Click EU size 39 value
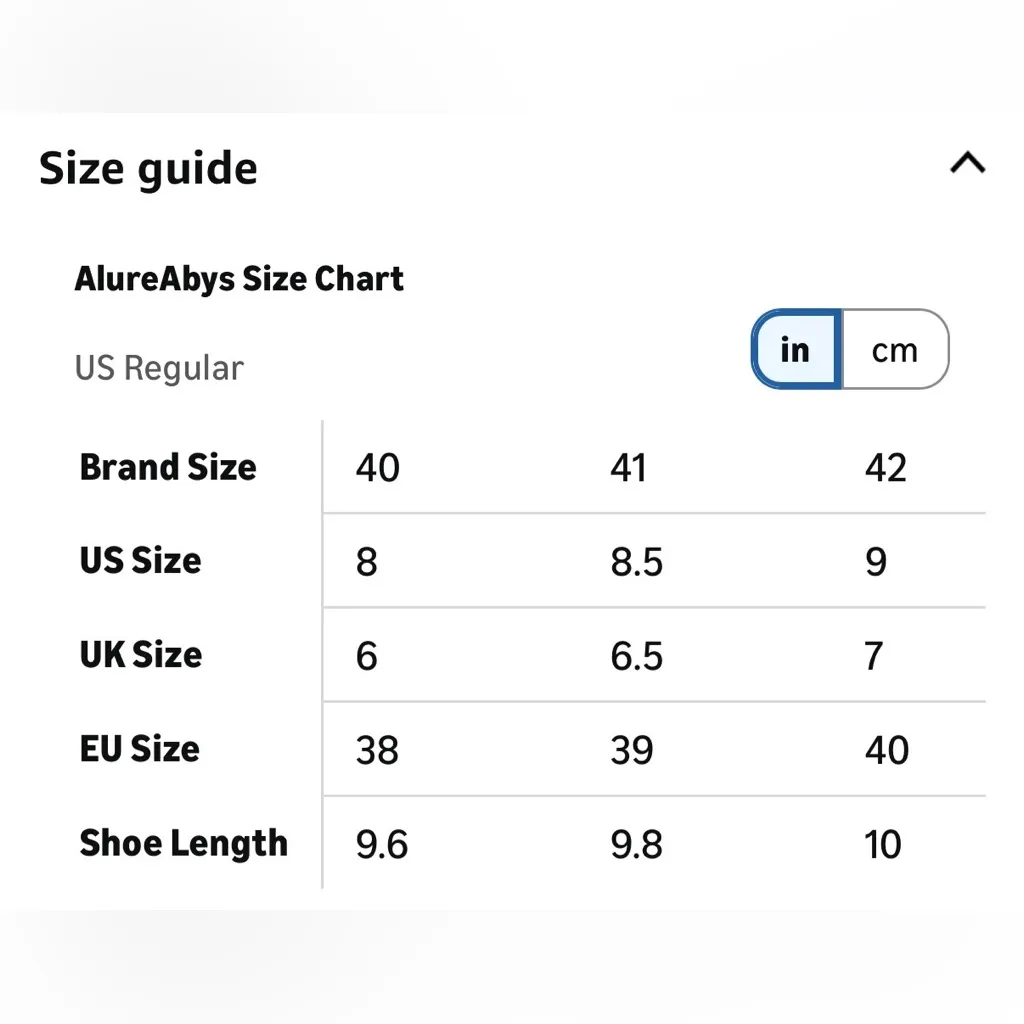1024x1024 pixels. click(x=632, y=750)
